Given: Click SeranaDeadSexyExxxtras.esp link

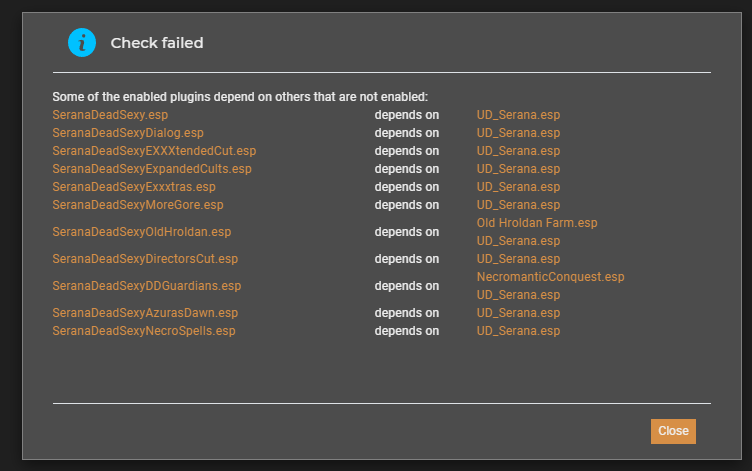Looking at the screenshot, I should (x=134, y=187).
